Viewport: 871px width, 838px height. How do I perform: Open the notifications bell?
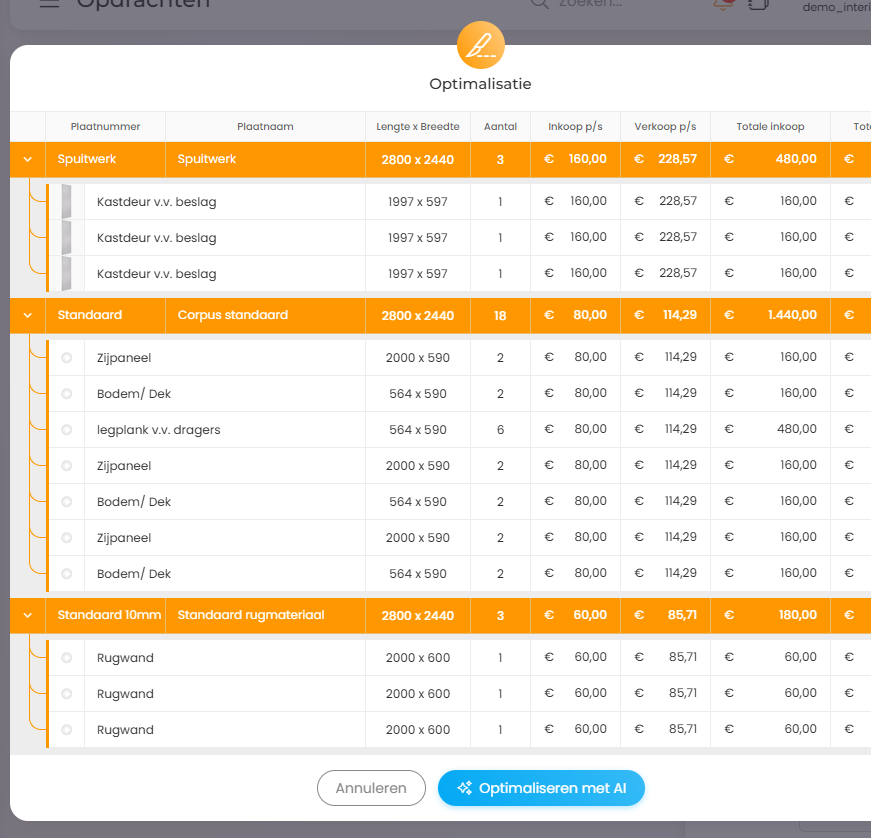(x=722, y=4)
